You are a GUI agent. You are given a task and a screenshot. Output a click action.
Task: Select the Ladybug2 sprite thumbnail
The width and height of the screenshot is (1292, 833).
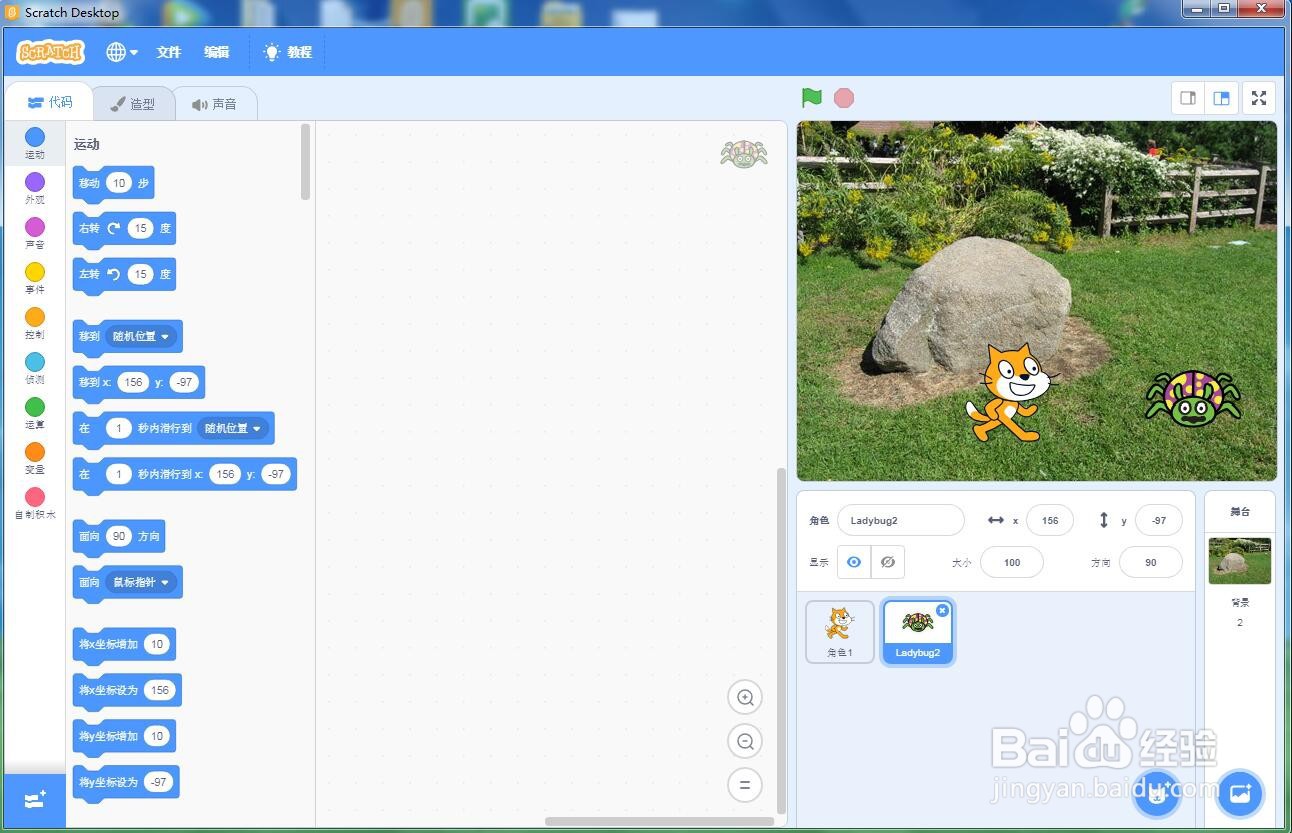(x=918, y=632)
